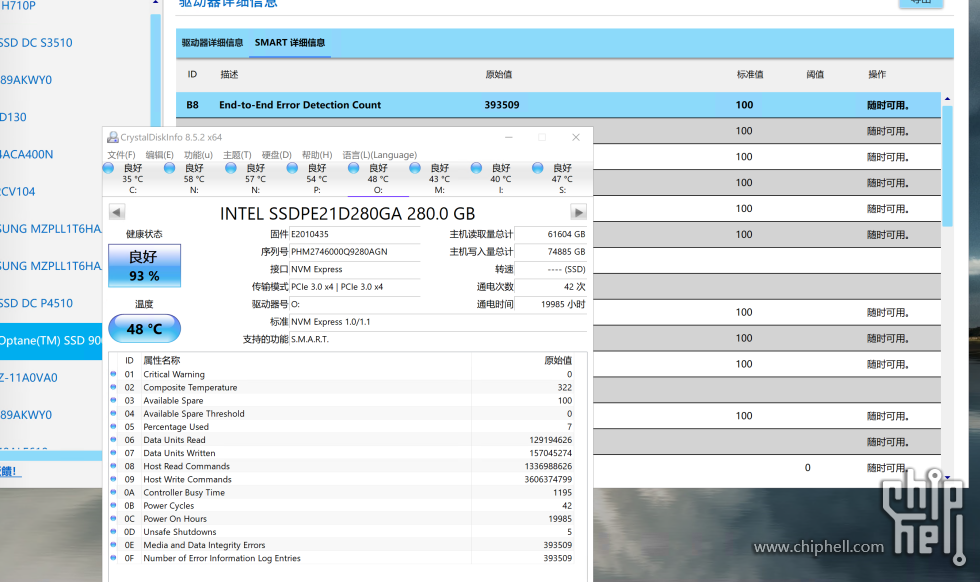Select the 58 °C N: drive status
The height and width of the screenshot is (582, 980).
[x=194, y=179]
